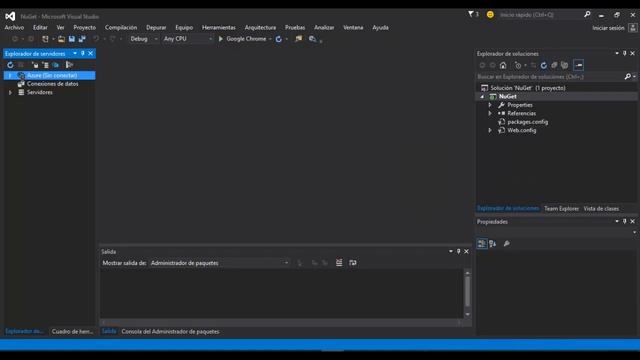Collapse the NuGet project node
Screen dimensions: 640x360
(x=482, y=97)
